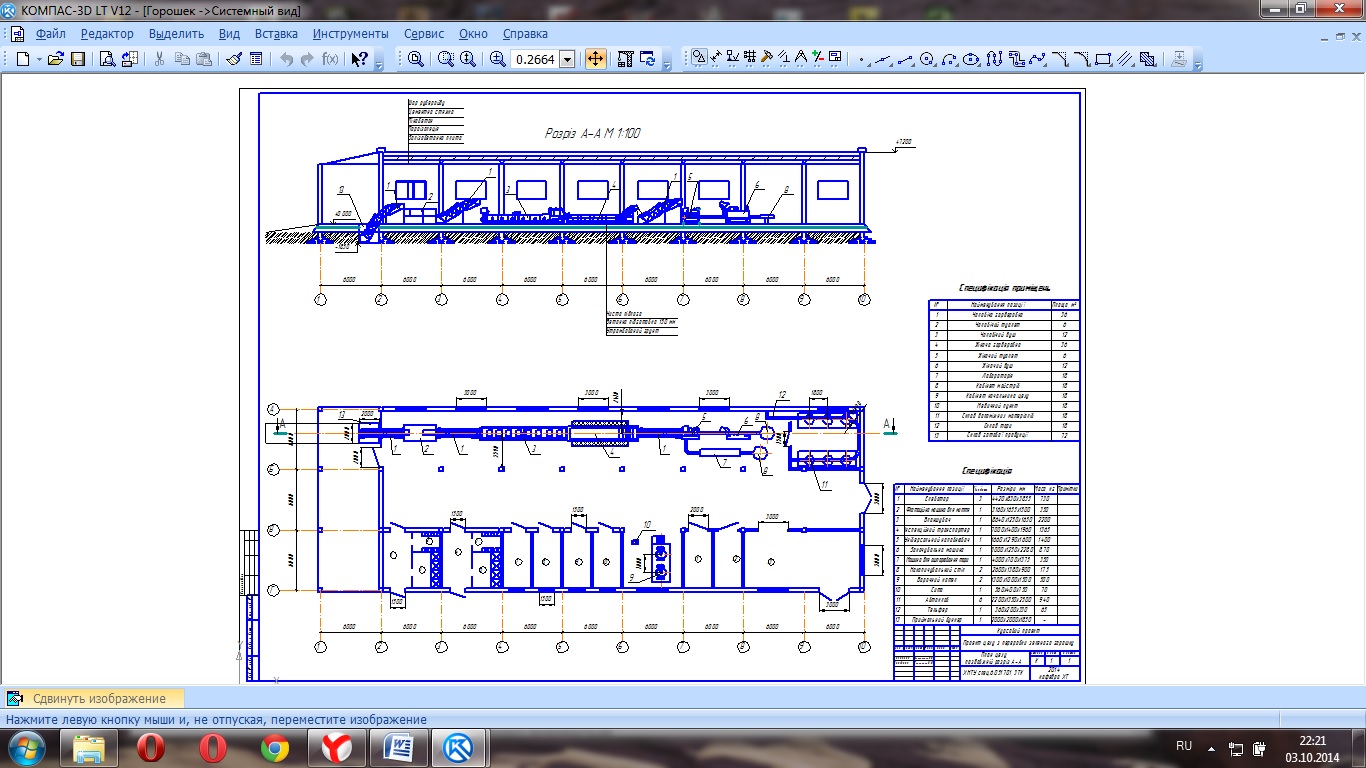Screen dimensions: 1366x768
Task: Click the refresh image icon
Action: [x=647, y=59]
